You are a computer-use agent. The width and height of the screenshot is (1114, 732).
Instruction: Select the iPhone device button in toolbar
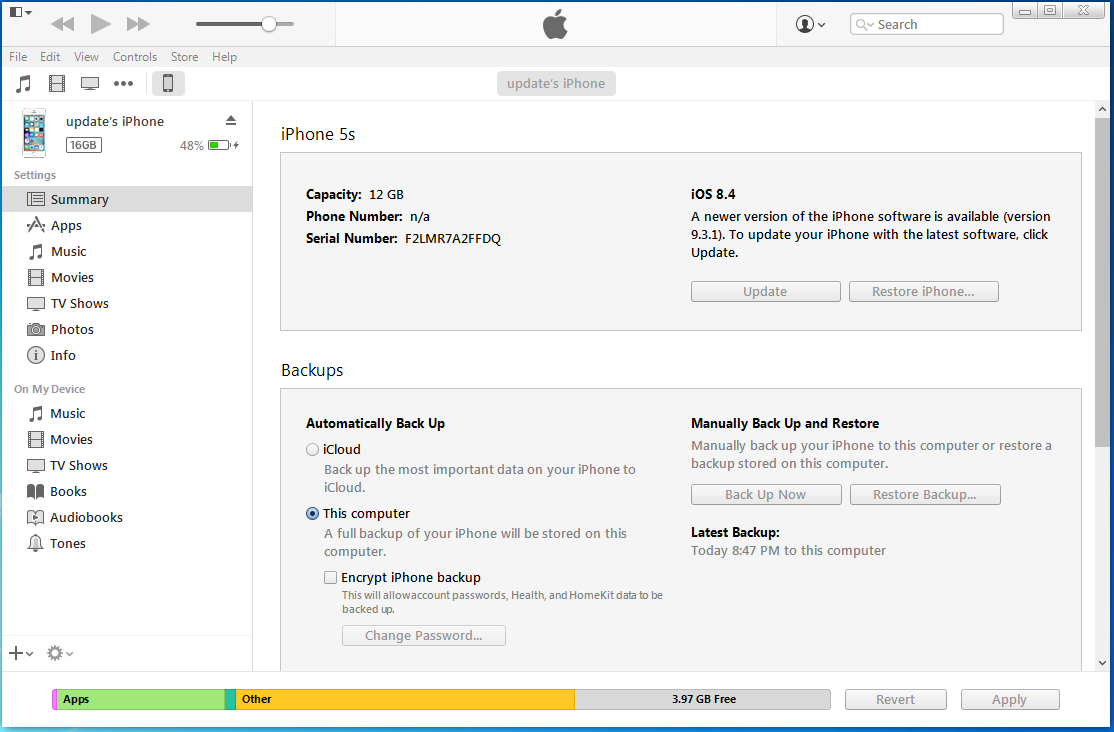pos(168,83)
